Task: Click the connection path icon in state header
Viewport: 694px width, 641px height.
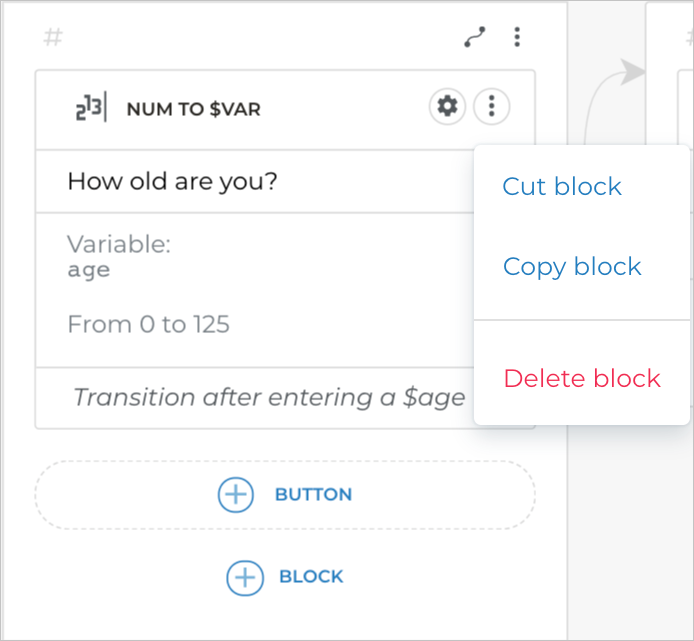Action: [x=475, y=38]
